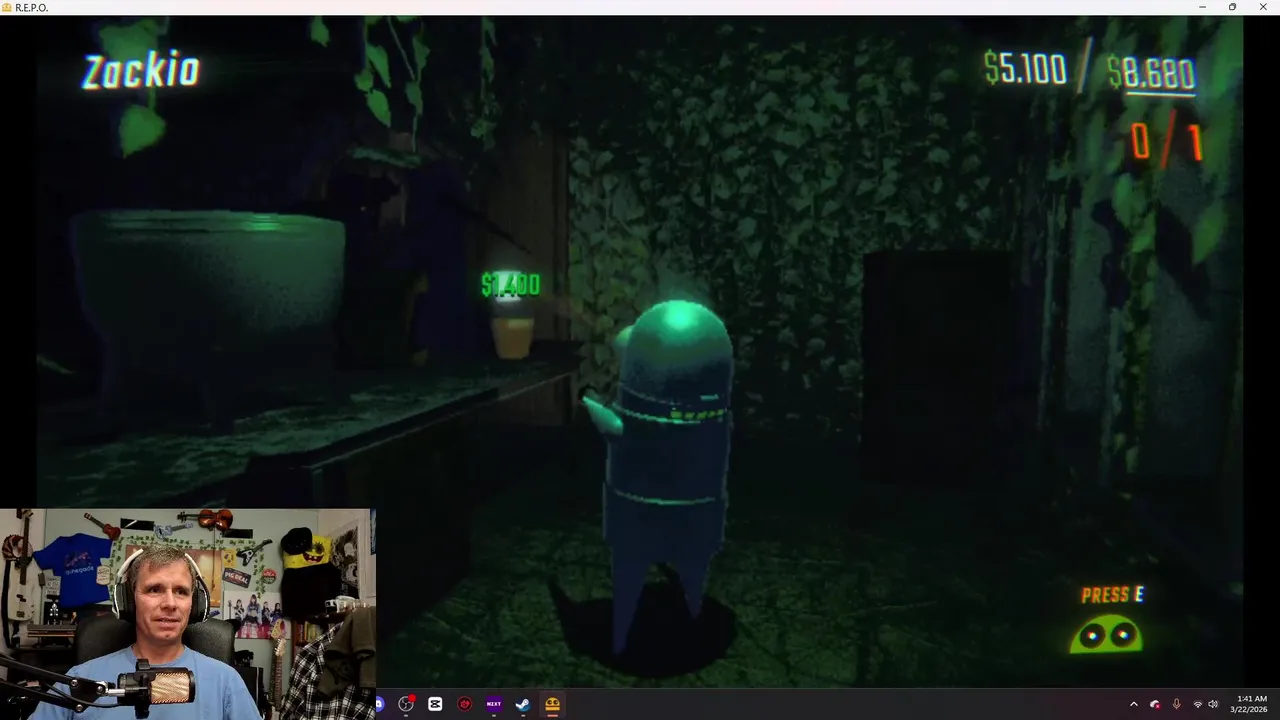
Task: Click the $8.680 haul goal value
Action: tap(1151, 74)
